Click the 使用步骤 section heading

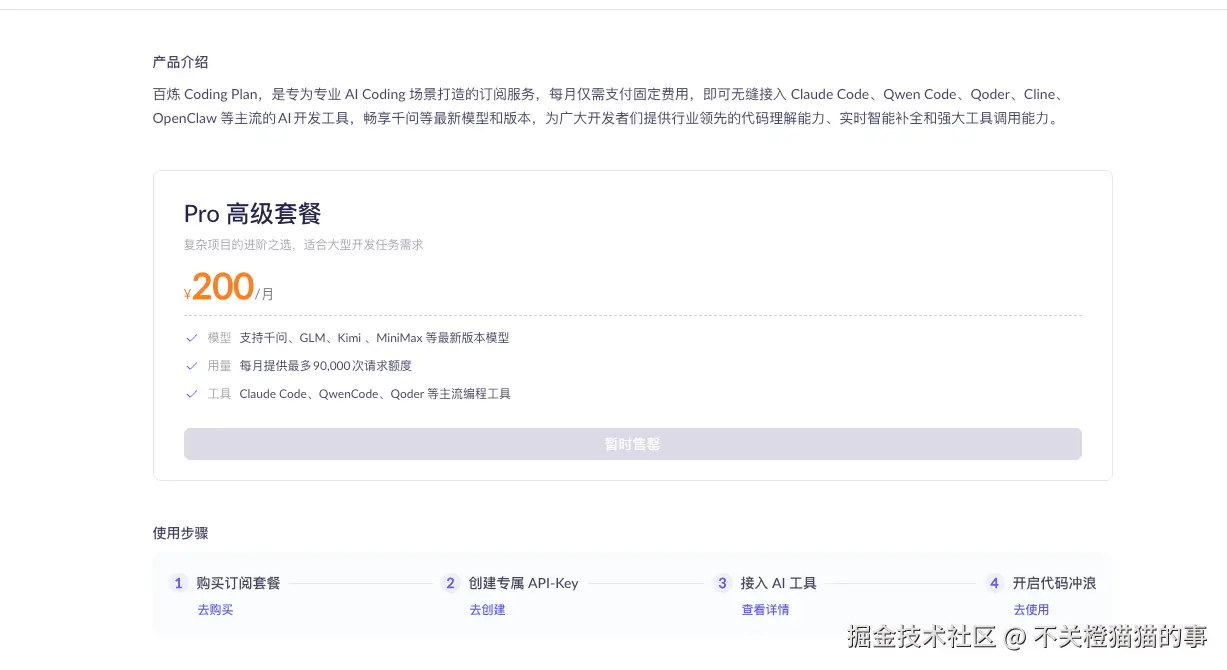[180, 533]
